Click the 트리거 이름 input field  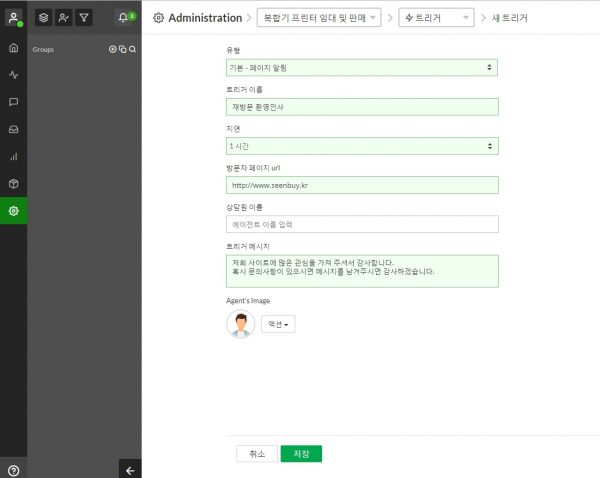point(362,107)
